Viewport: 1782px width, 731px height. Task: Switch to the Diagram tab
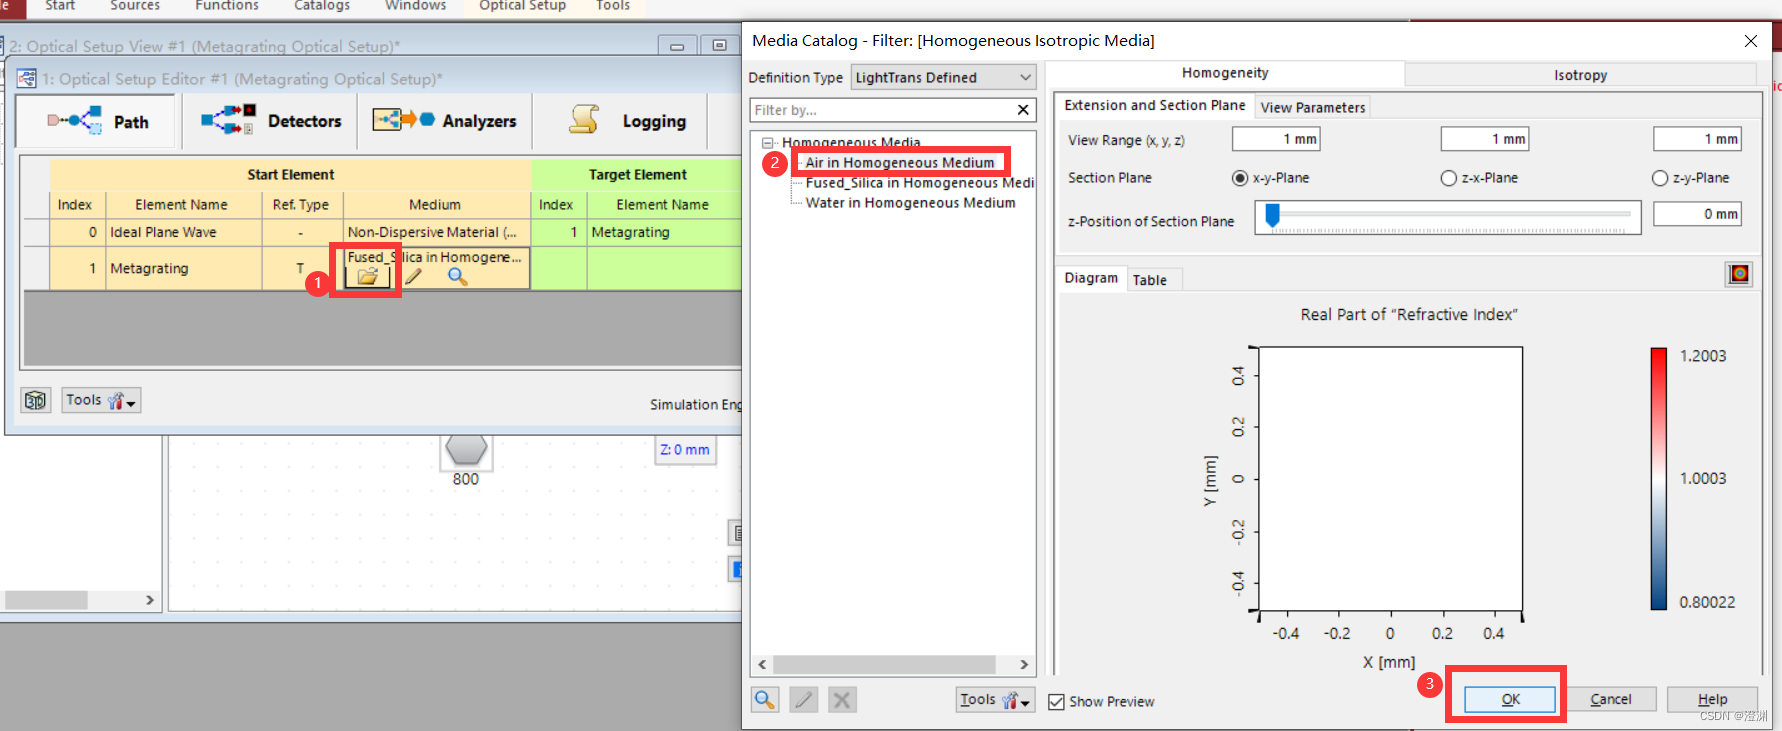(x=1091, y=278)
